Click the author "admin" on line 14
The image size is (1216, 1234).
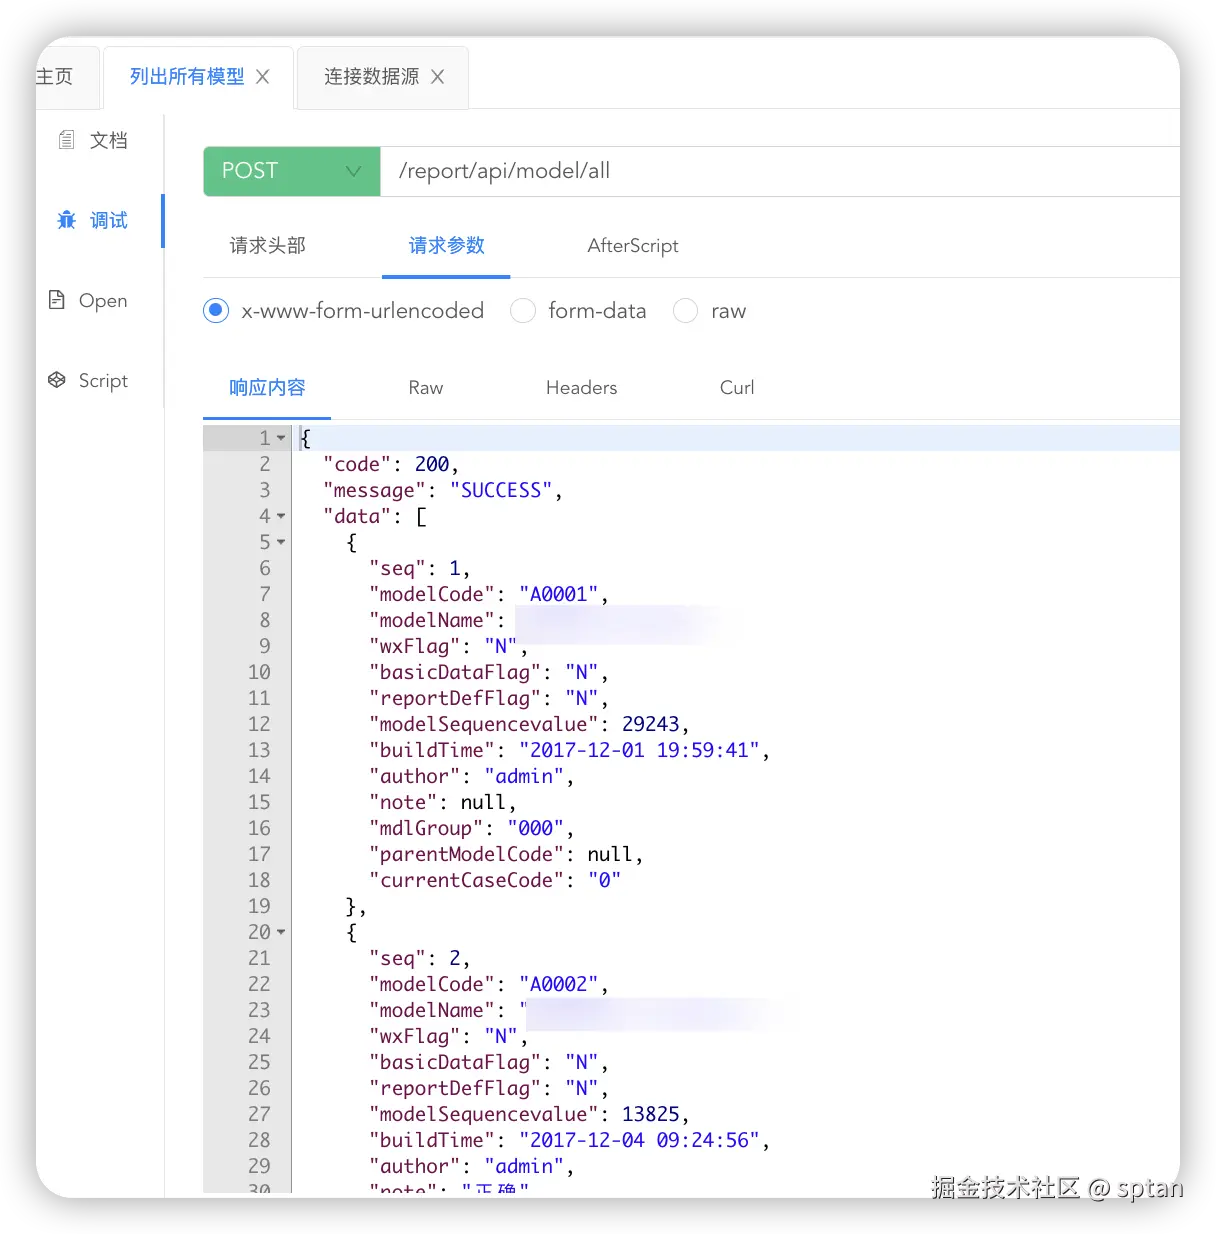coord(524,776)
